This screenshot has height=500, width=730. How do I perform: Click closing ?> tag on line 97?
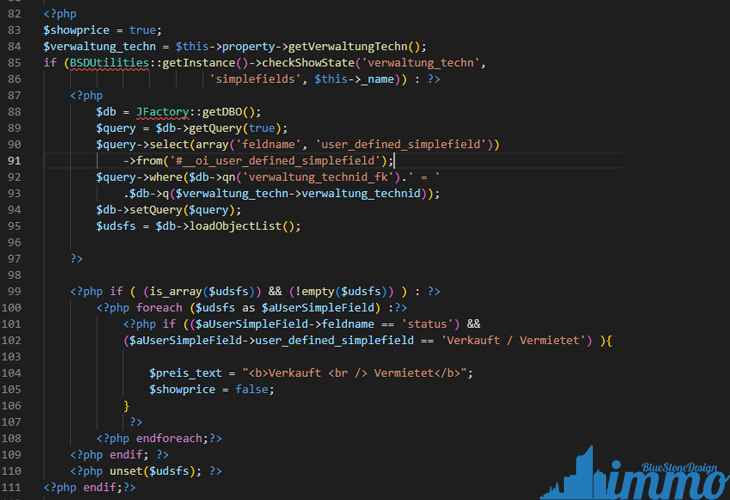point(76,259)
